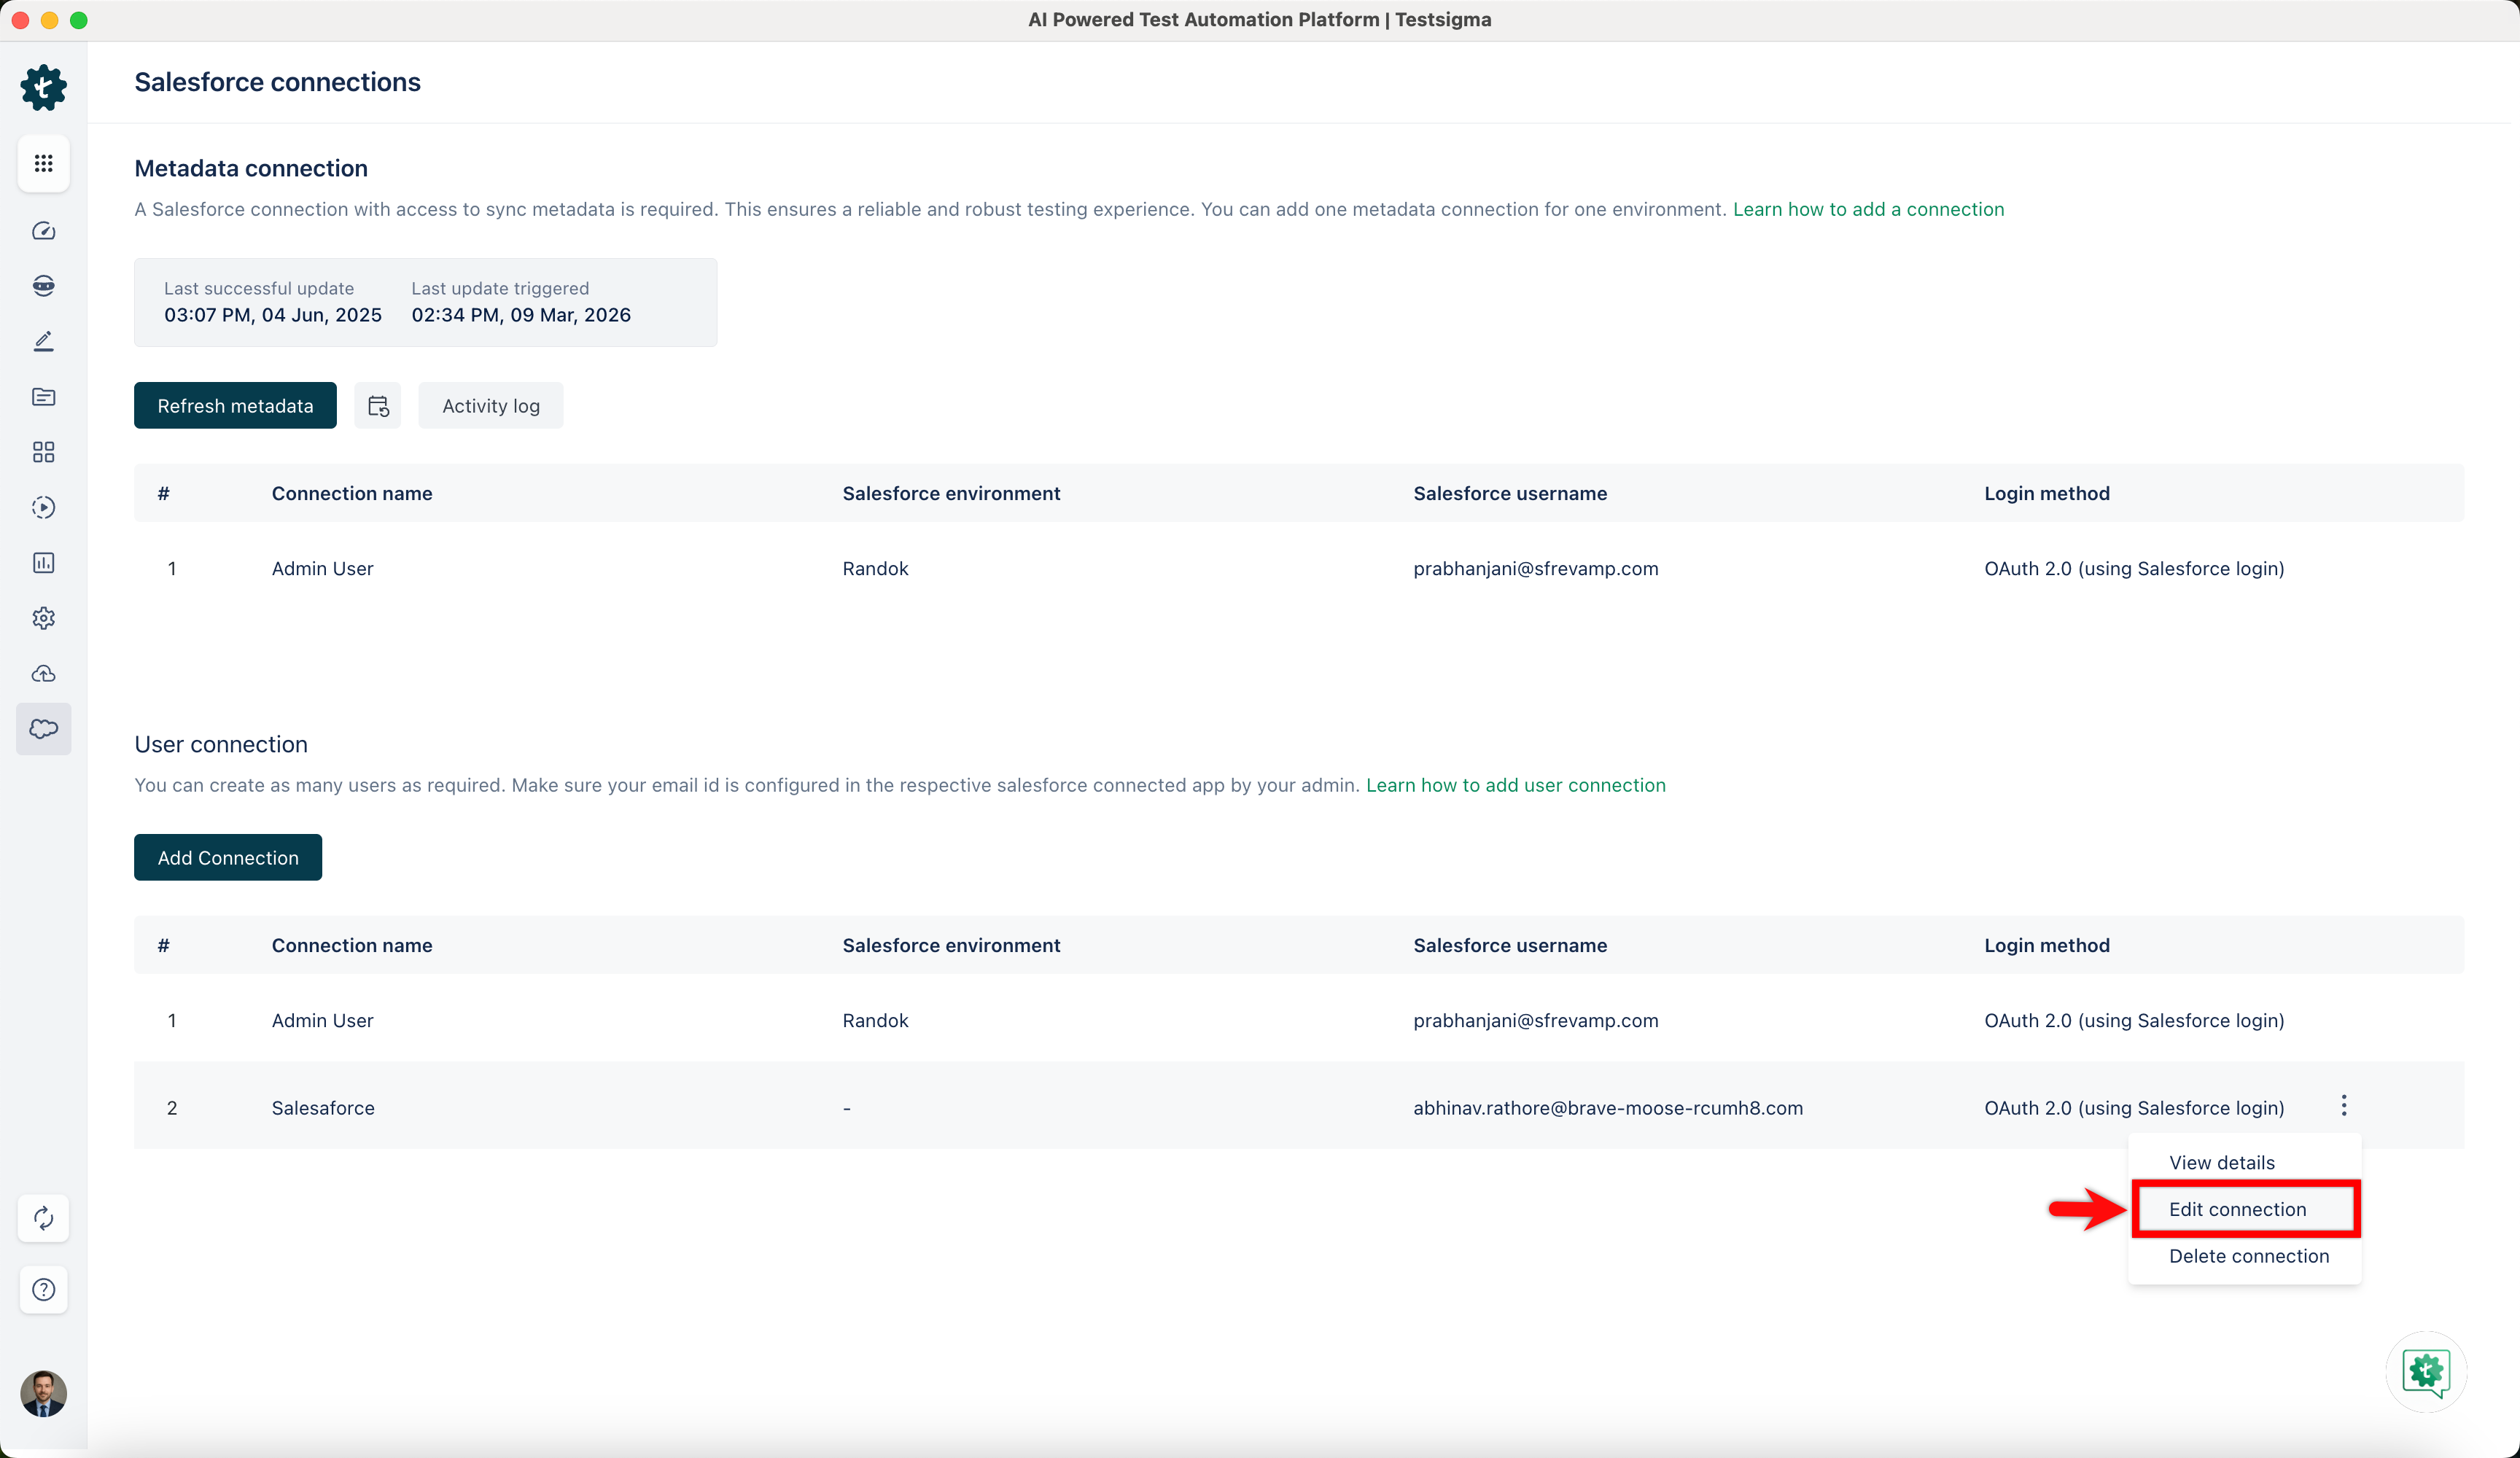Viewport: 2520px width, 1458px height.
Task: Open the Testsigma chat assistant bubble
Action: pyautogui.click(x=2426, y=1372)
